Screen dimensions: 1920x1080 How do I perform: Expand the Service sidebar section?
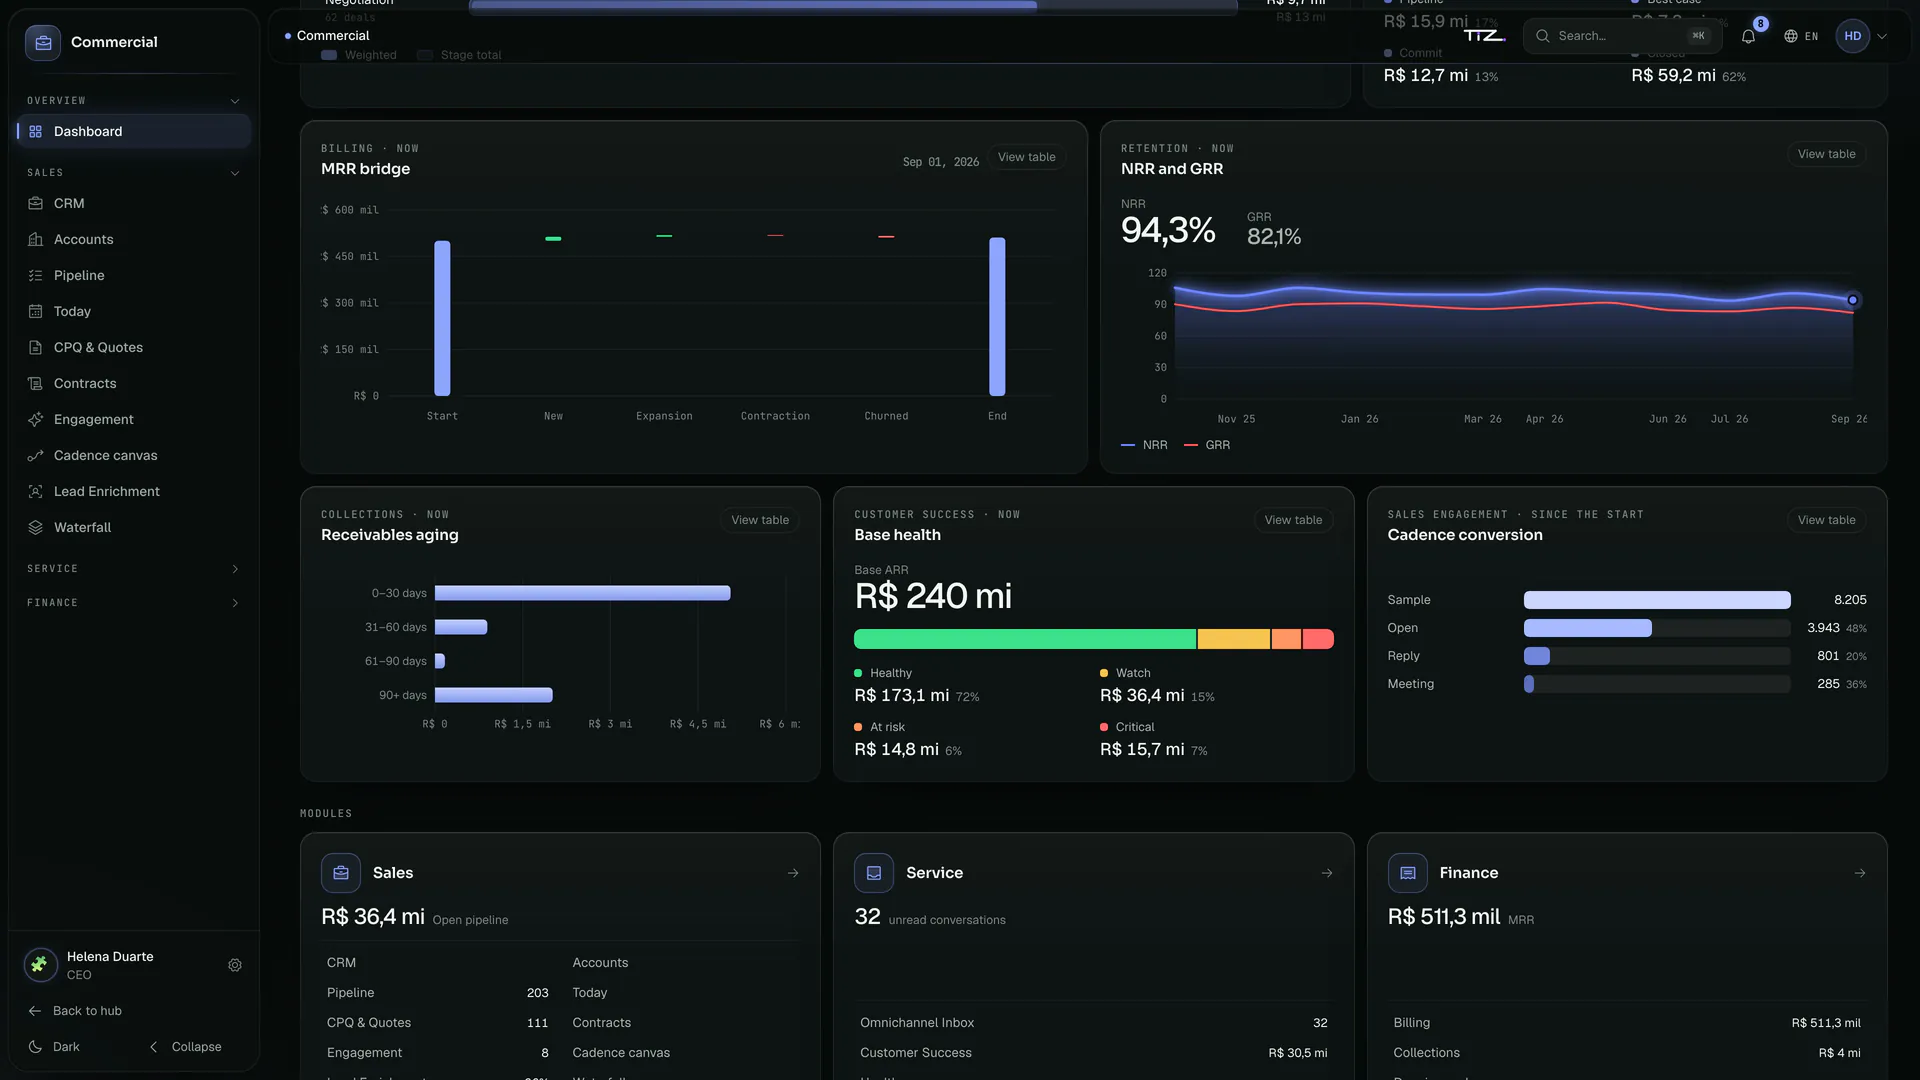(134, 569)
